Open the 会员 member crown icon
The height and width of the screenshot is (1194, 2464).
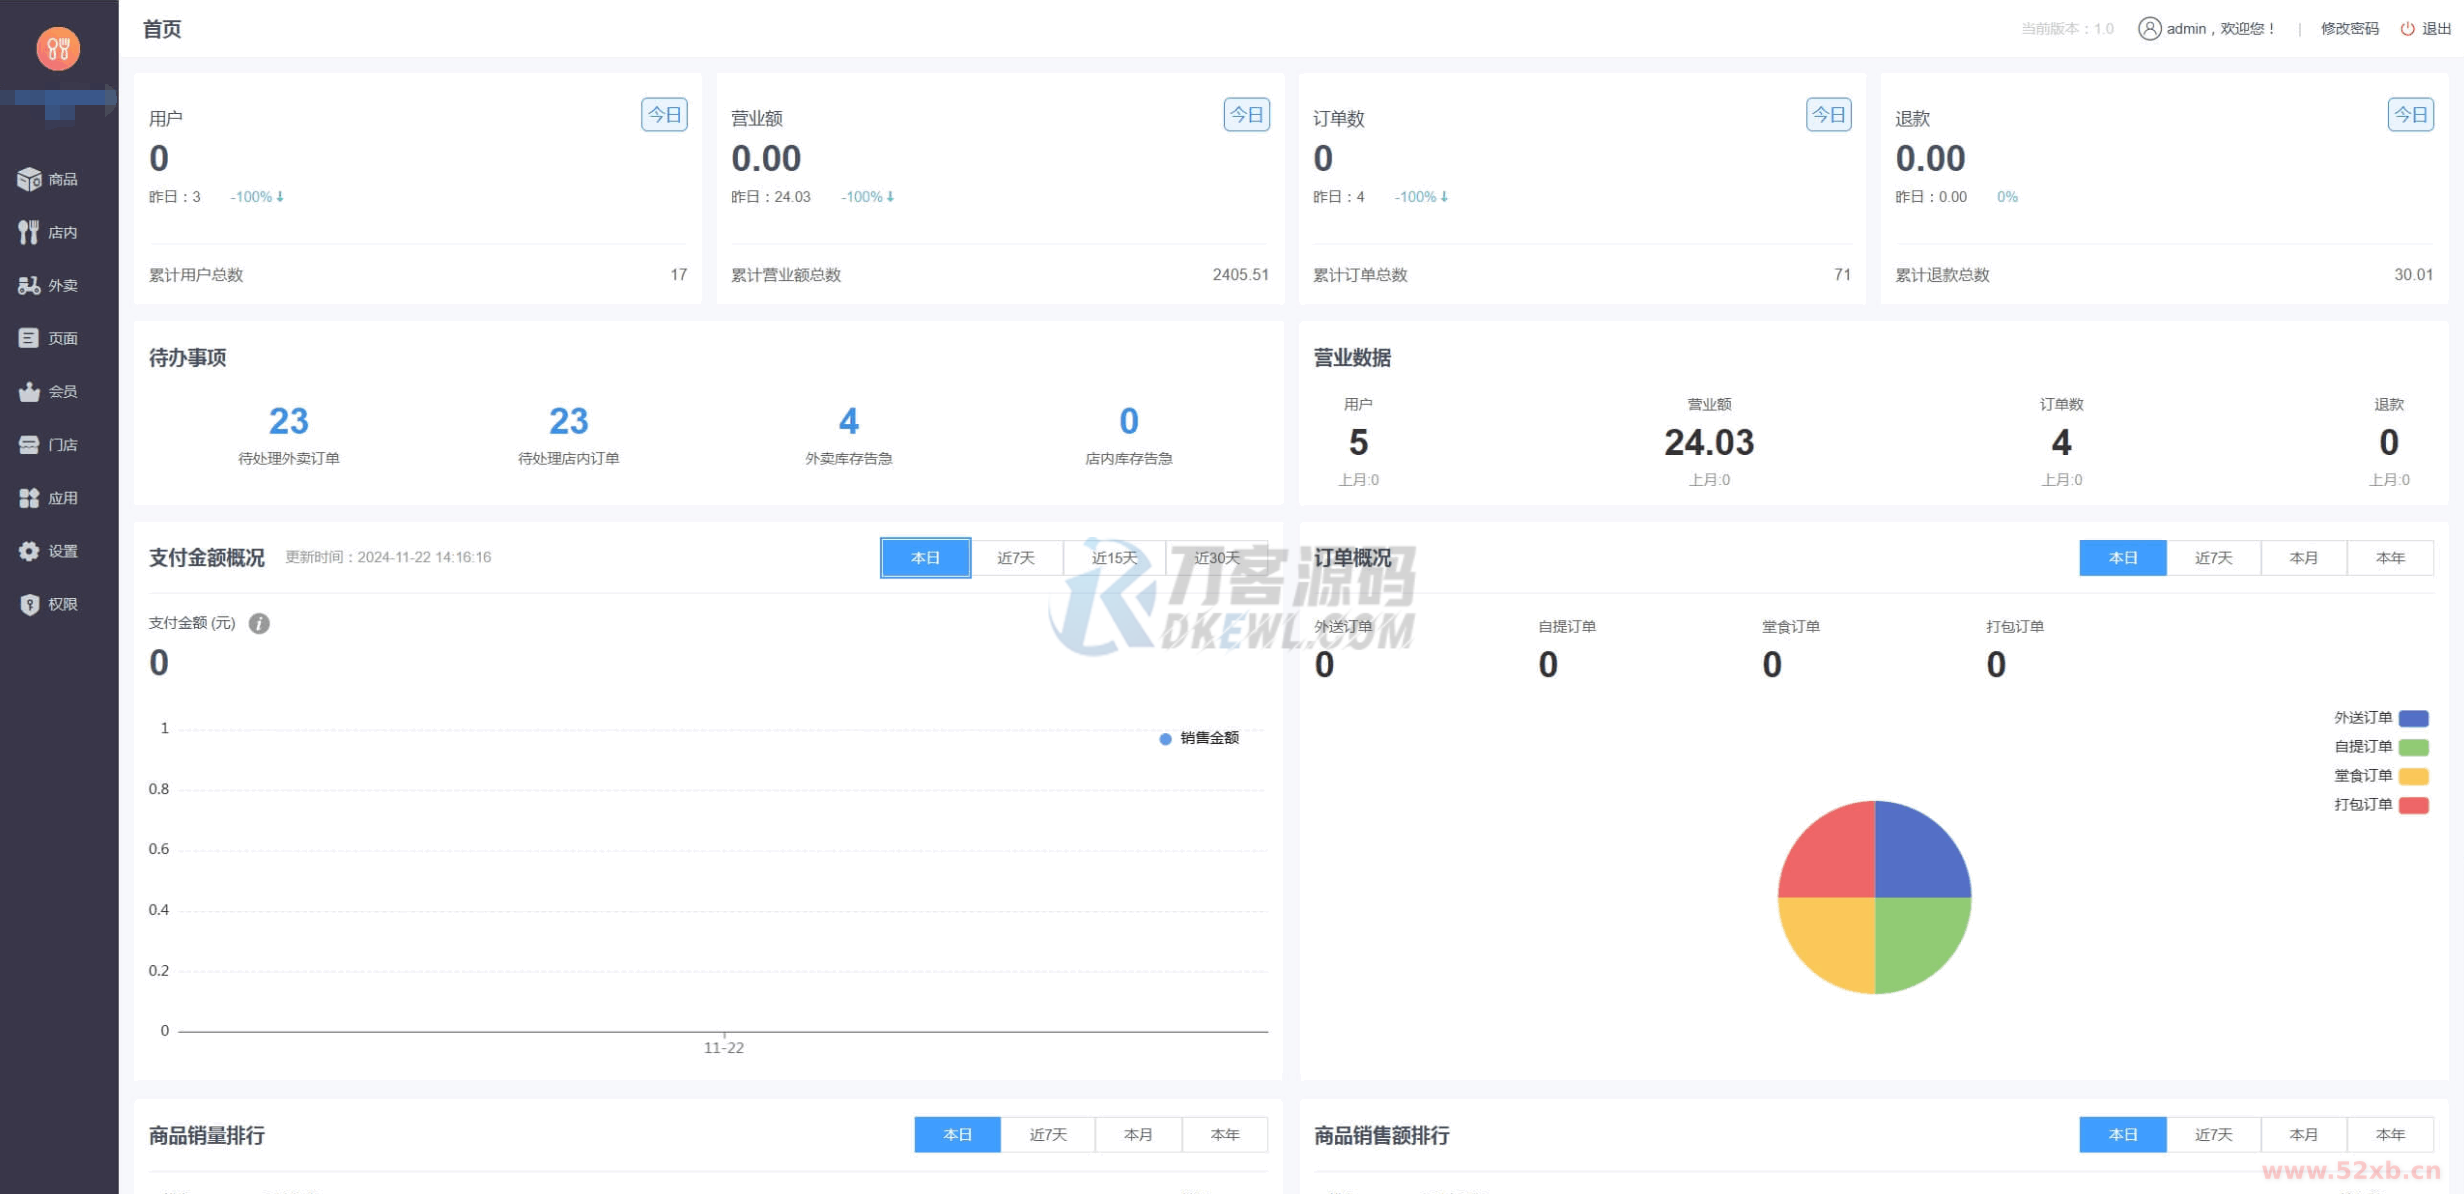(29, 391)
